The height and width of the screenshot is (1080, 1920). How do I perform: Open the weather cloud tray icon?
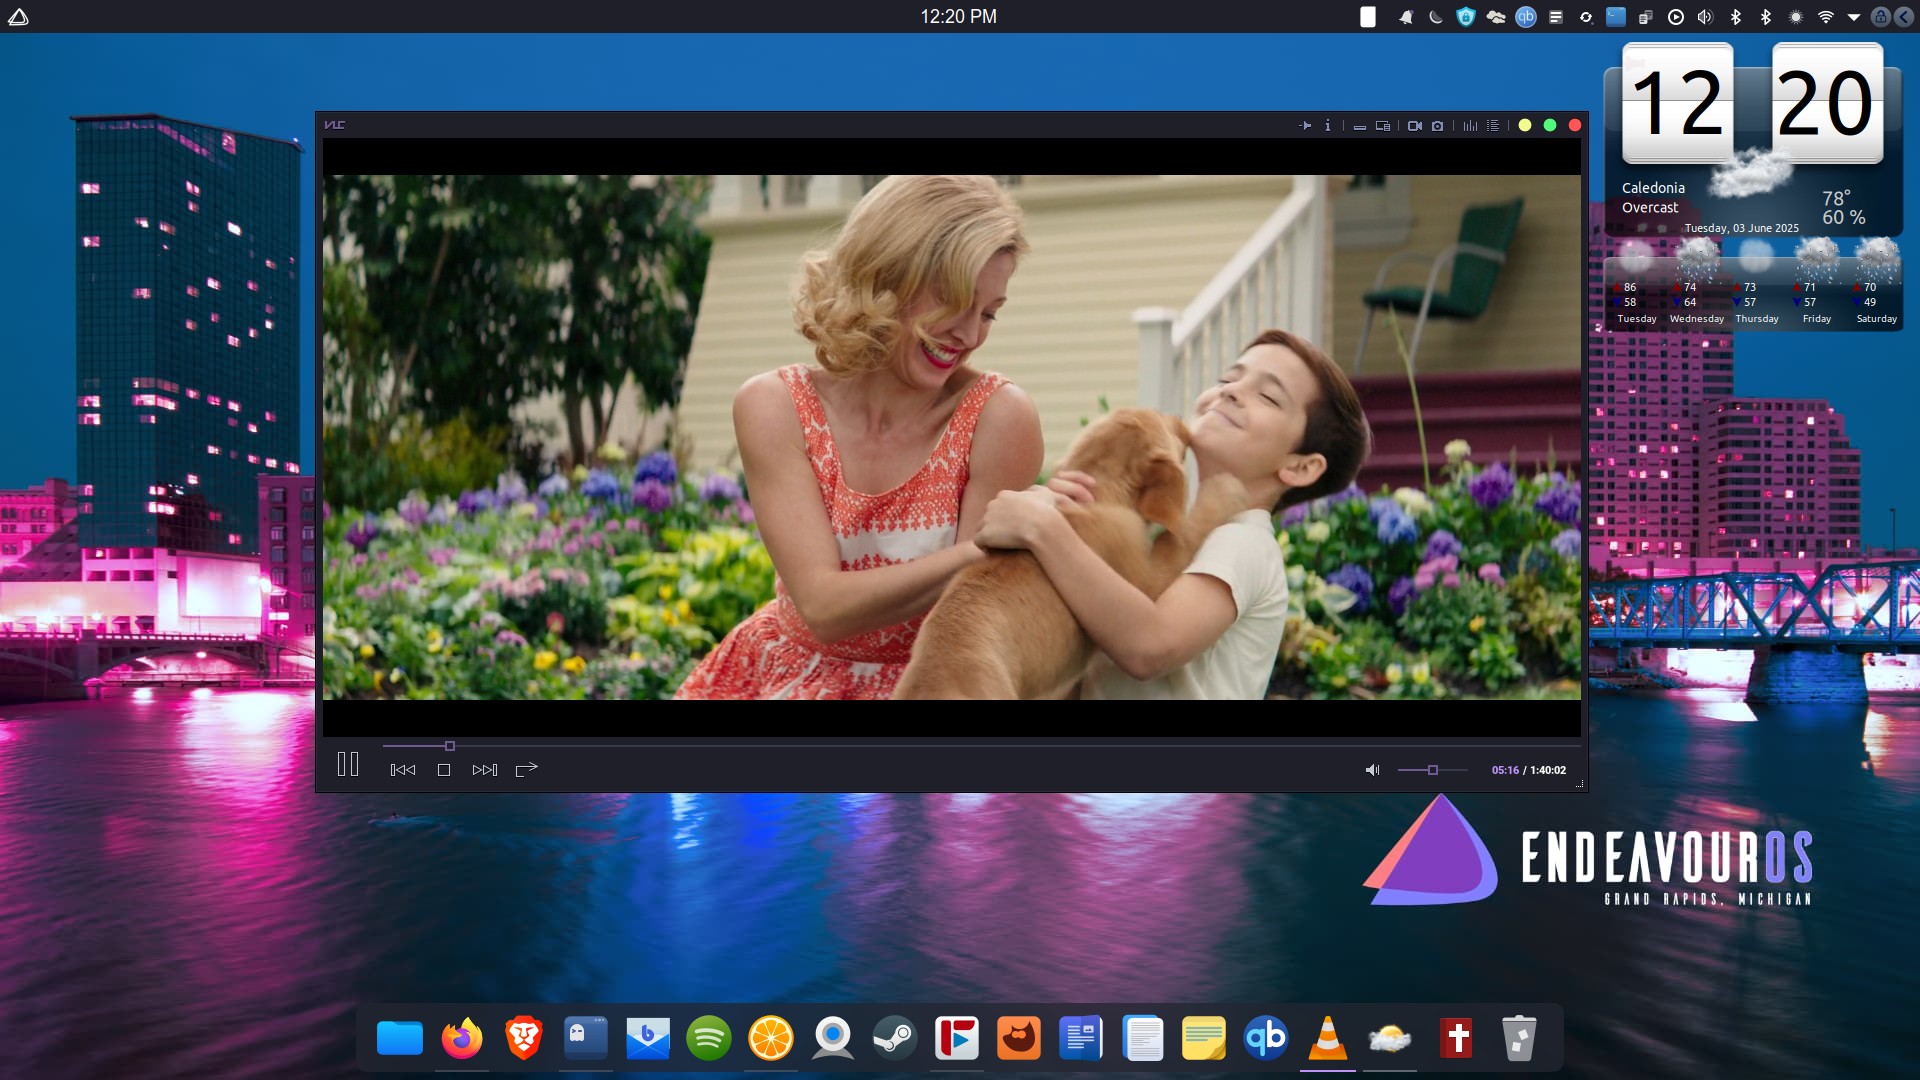(x=1496, y=17)
